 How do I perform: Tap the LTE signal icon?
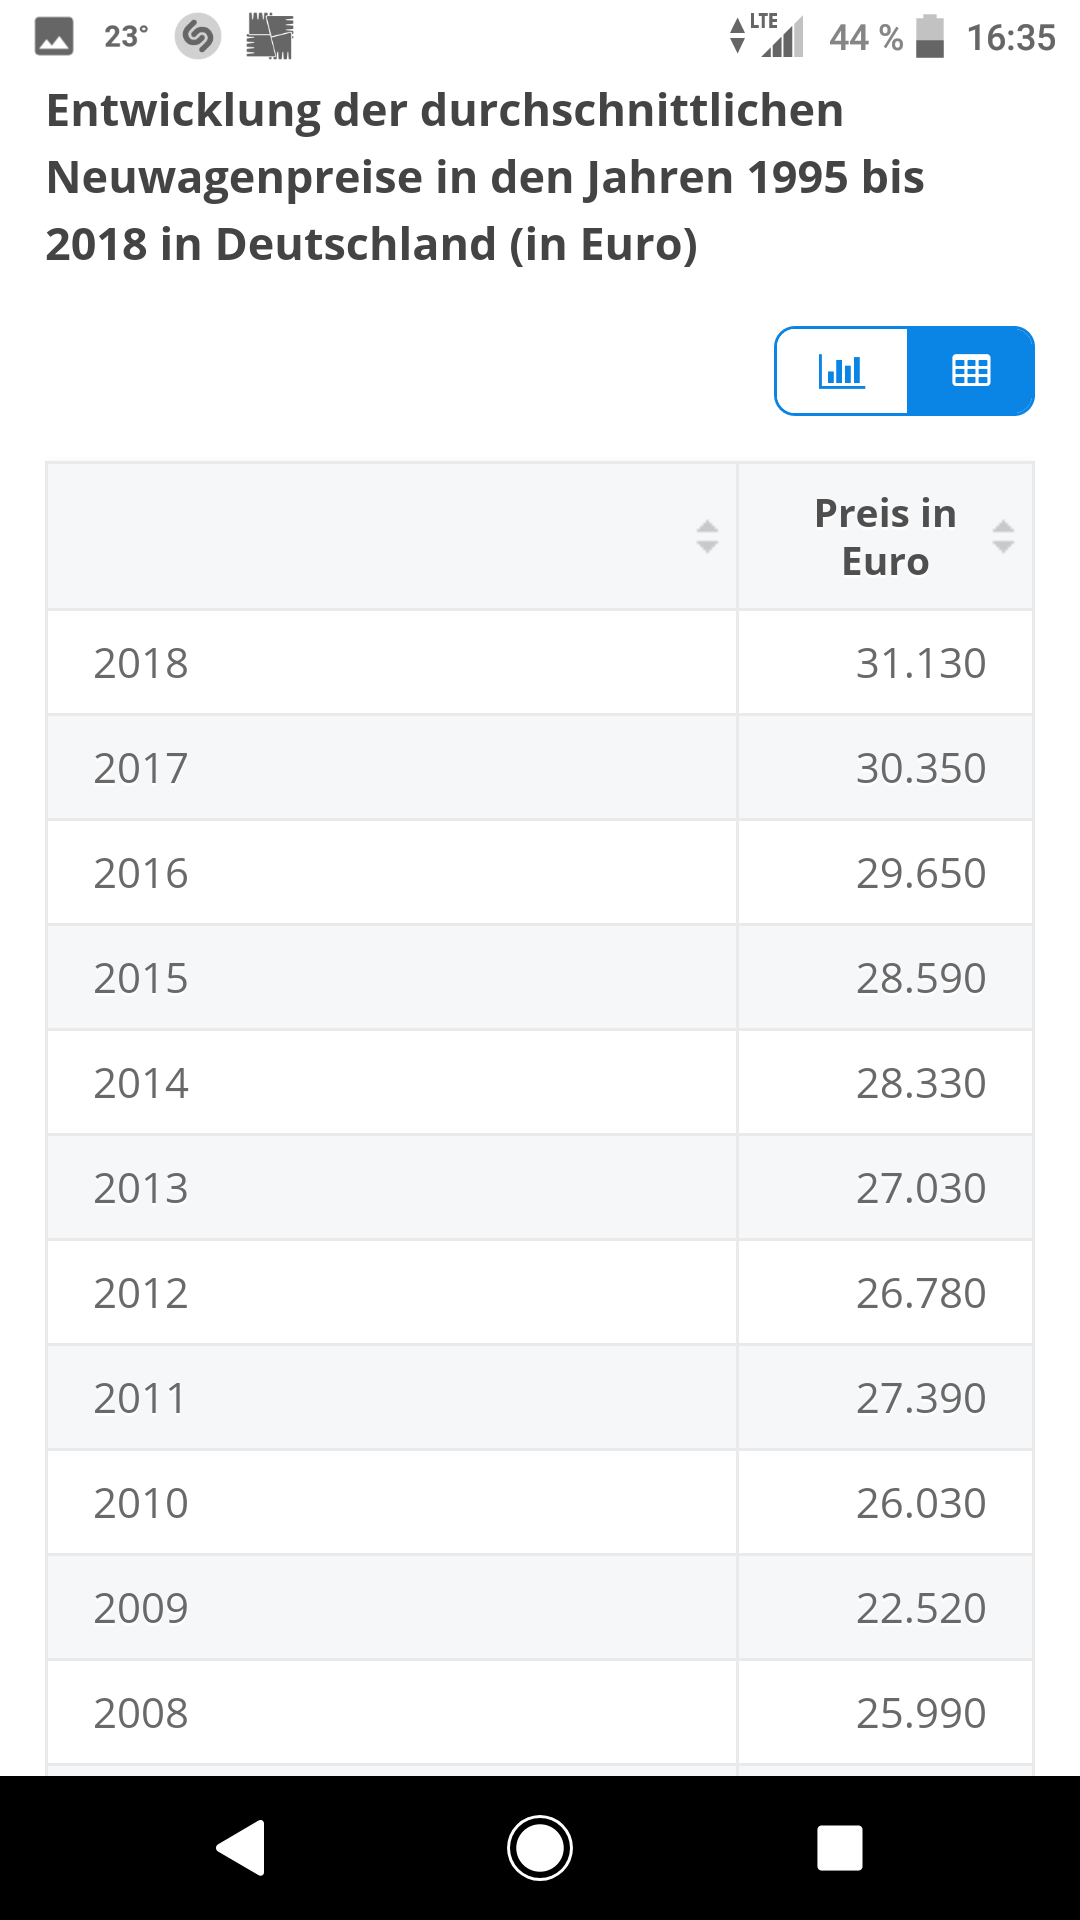click(x=768, y=36)
